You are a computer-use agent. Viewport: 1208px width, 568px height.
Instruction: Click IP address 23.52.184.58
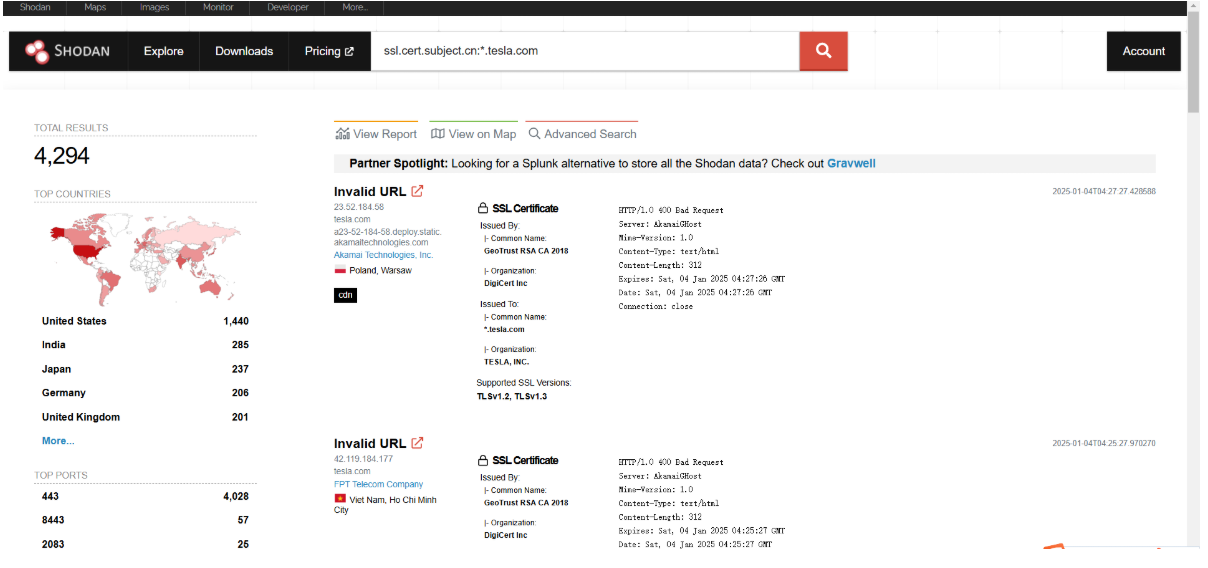[359, 207]
